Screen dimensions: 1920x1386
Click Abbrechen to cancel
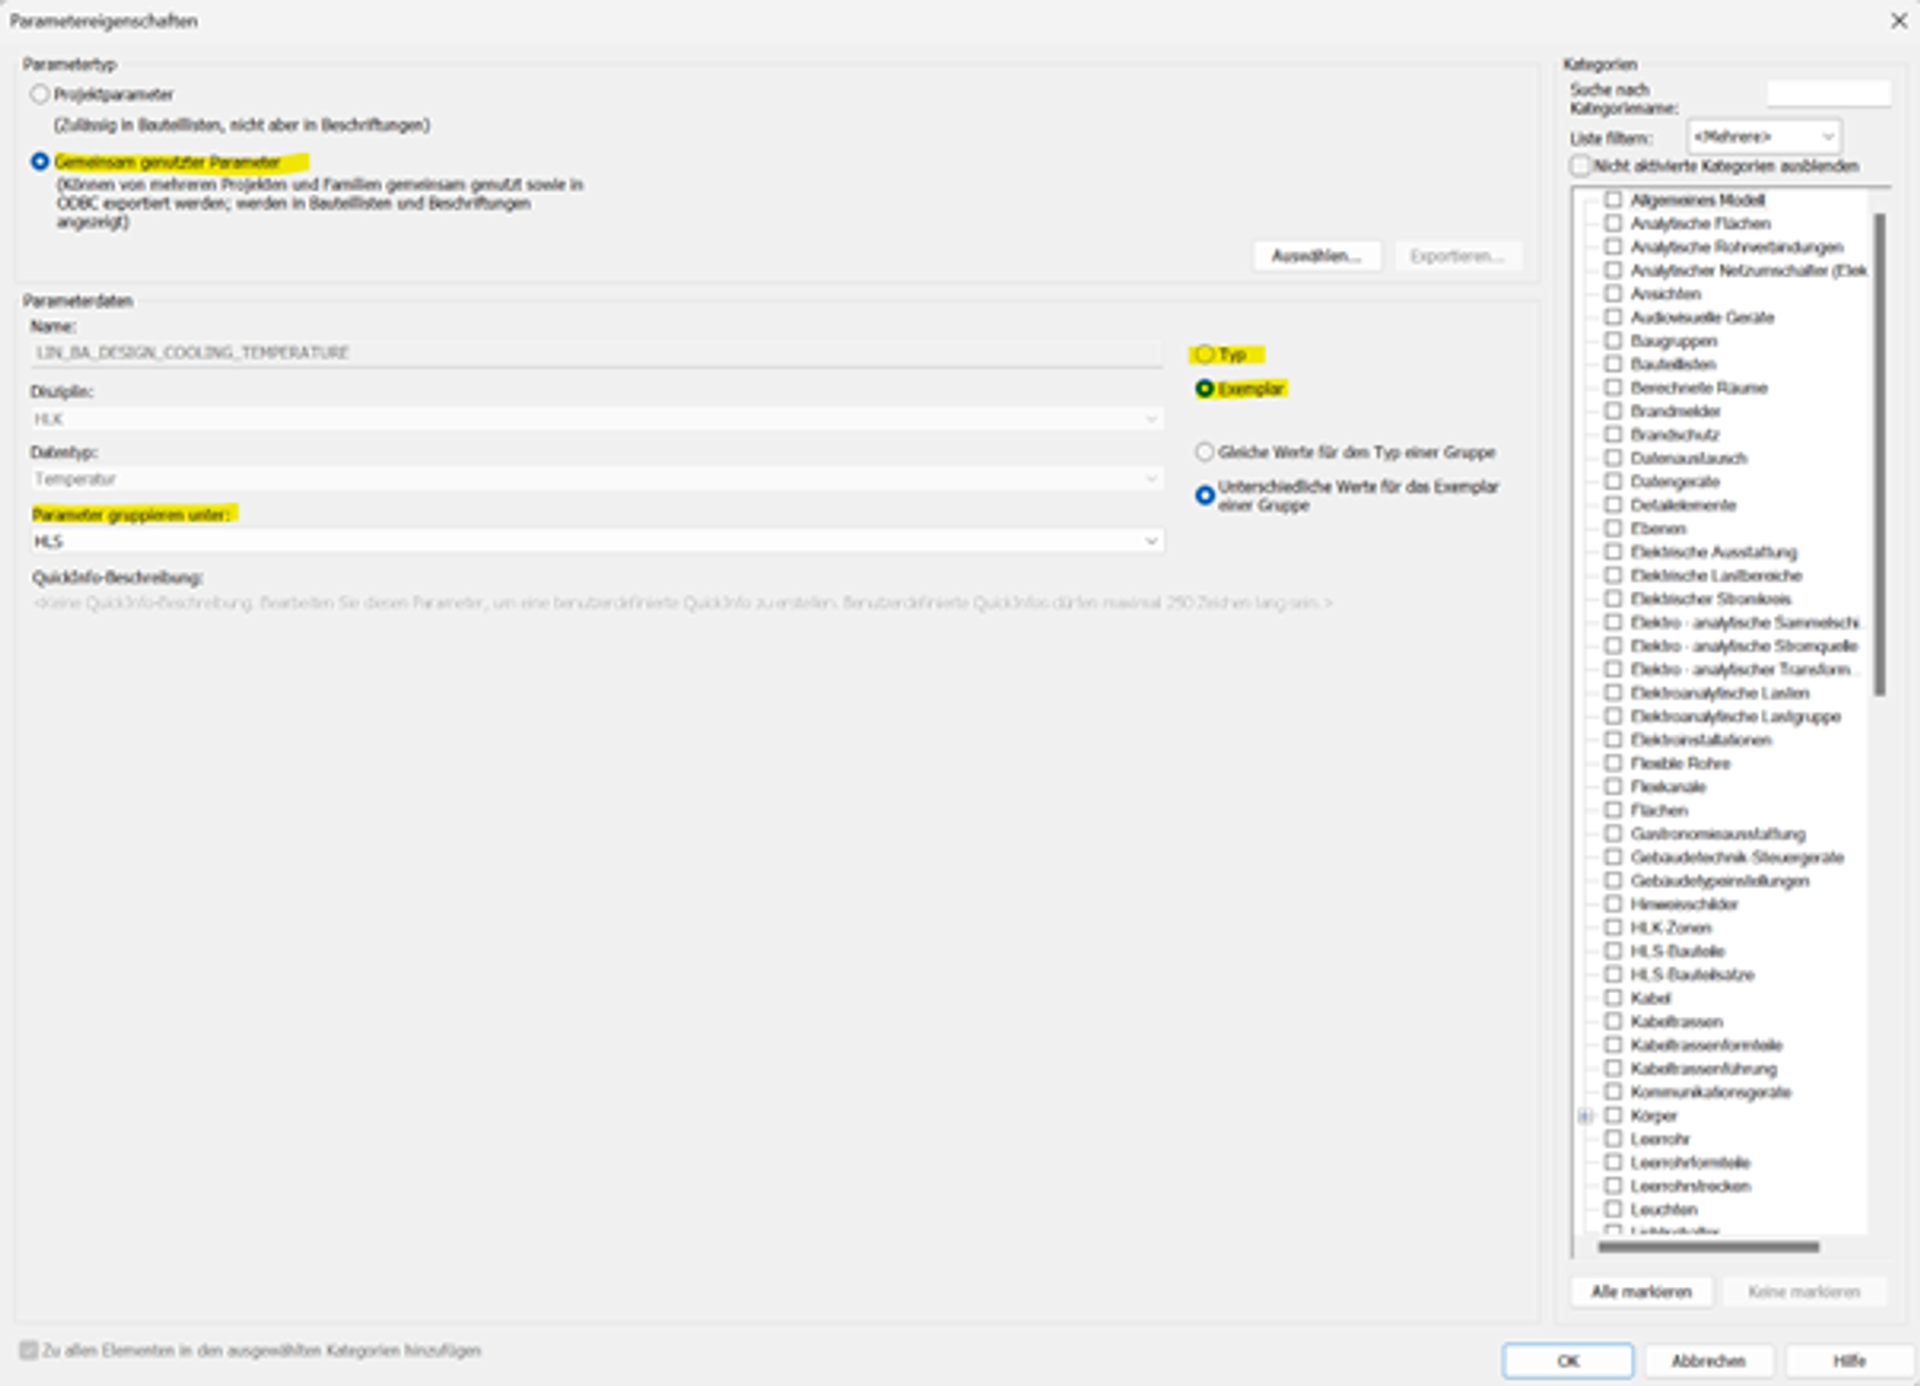coord(1708,1361)
